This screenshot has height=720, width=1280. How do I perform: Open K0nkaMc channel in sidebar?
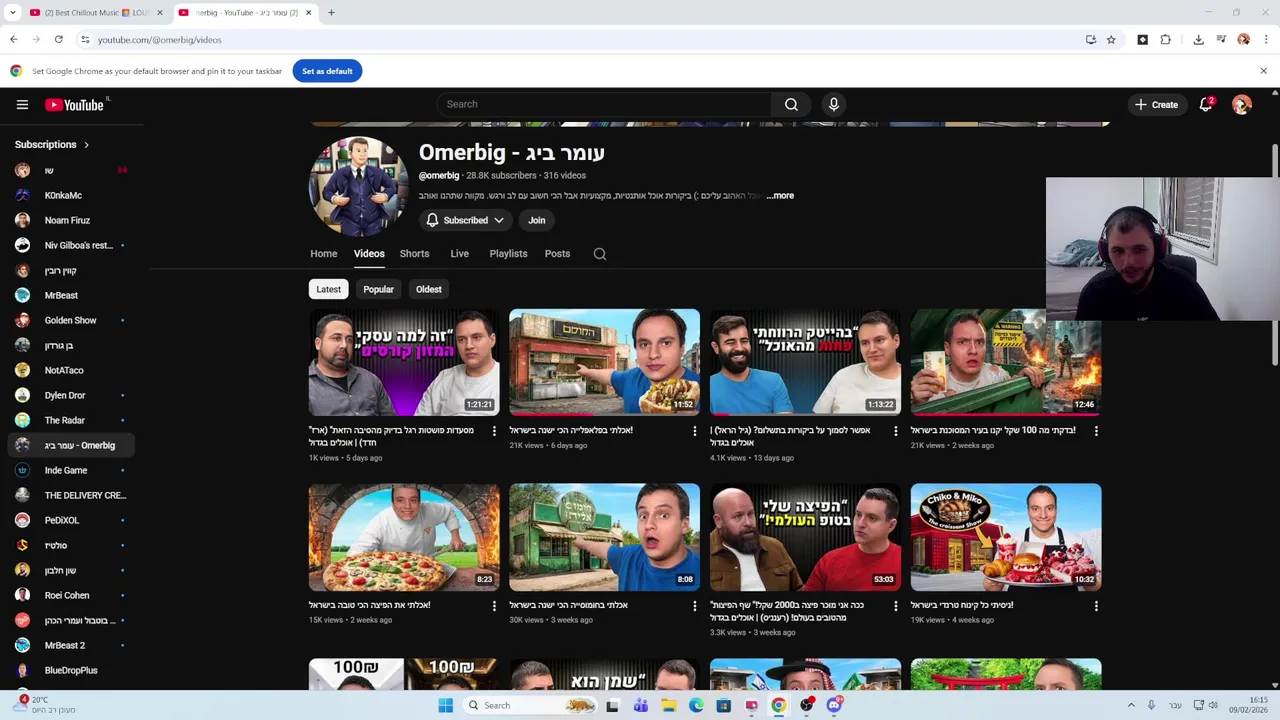70,196
